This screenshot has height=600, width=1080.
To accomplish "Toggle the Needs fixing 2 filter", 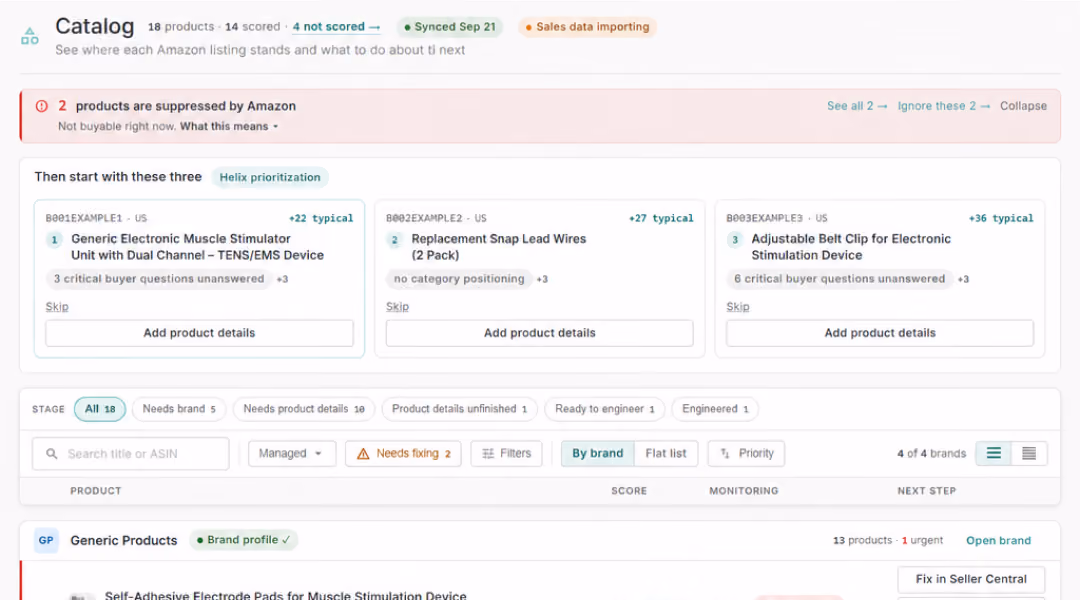I will click(x=403, y=453).
